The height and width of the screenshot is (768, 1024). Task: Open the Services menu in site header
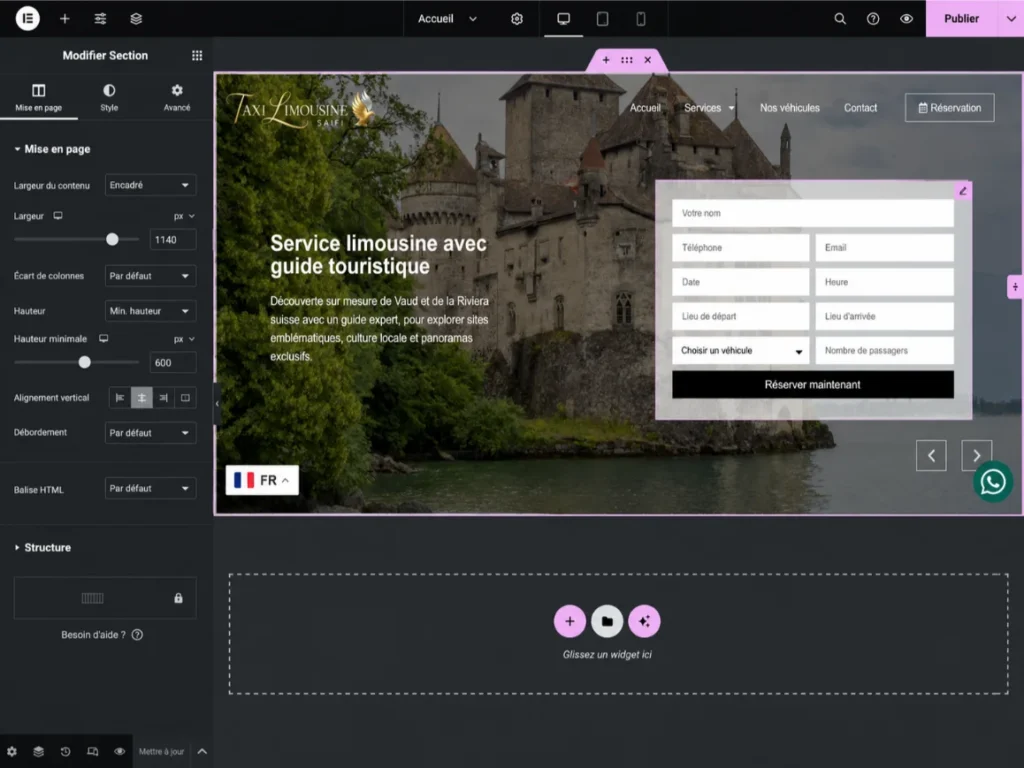click(x=709, y=108)
